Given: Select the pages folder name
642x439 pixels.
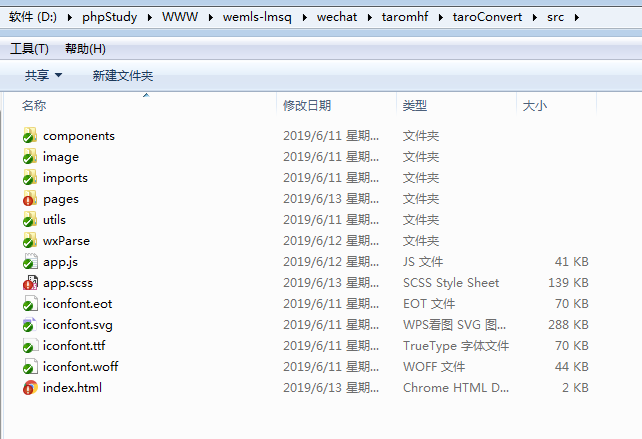Looking at the screenshot, I should click(x=61, y=199).
